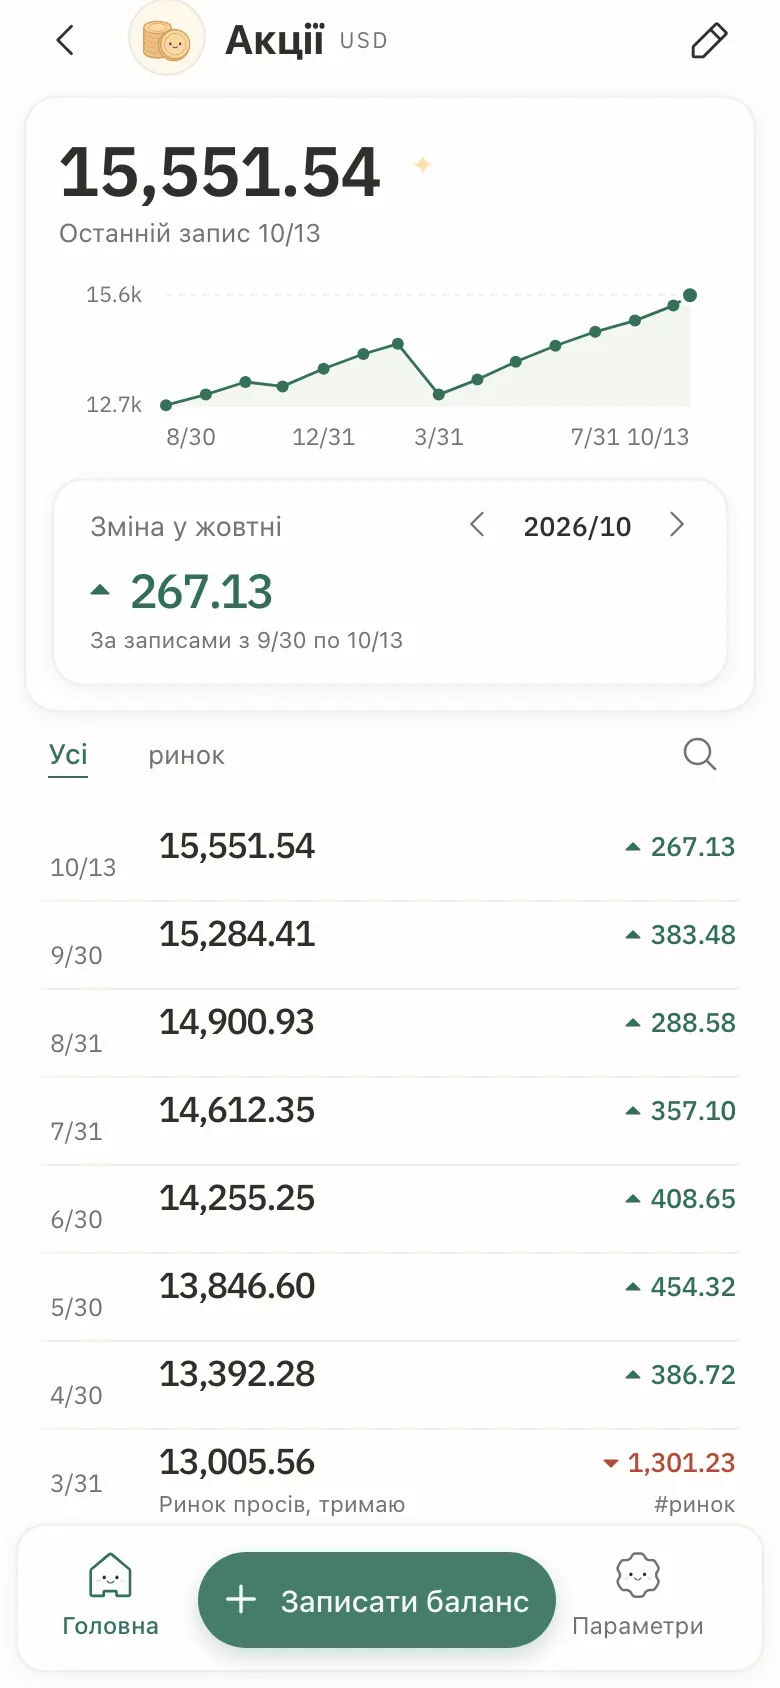Tap Записати баланс button

click(x=377, y=1600)
